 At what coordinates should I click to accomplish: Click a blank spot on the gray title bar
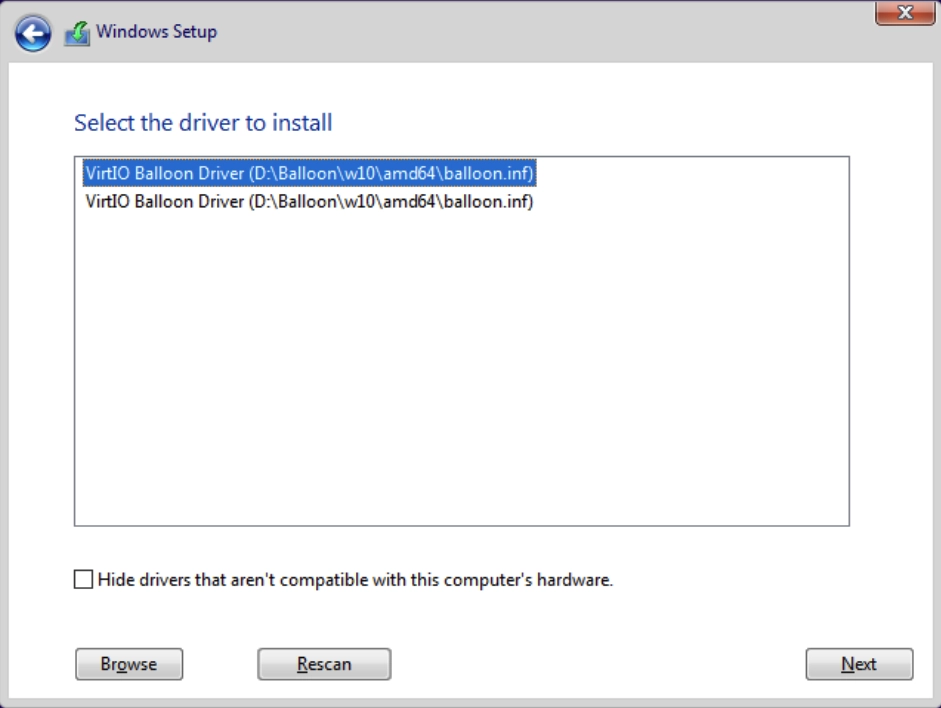point(540,33)
